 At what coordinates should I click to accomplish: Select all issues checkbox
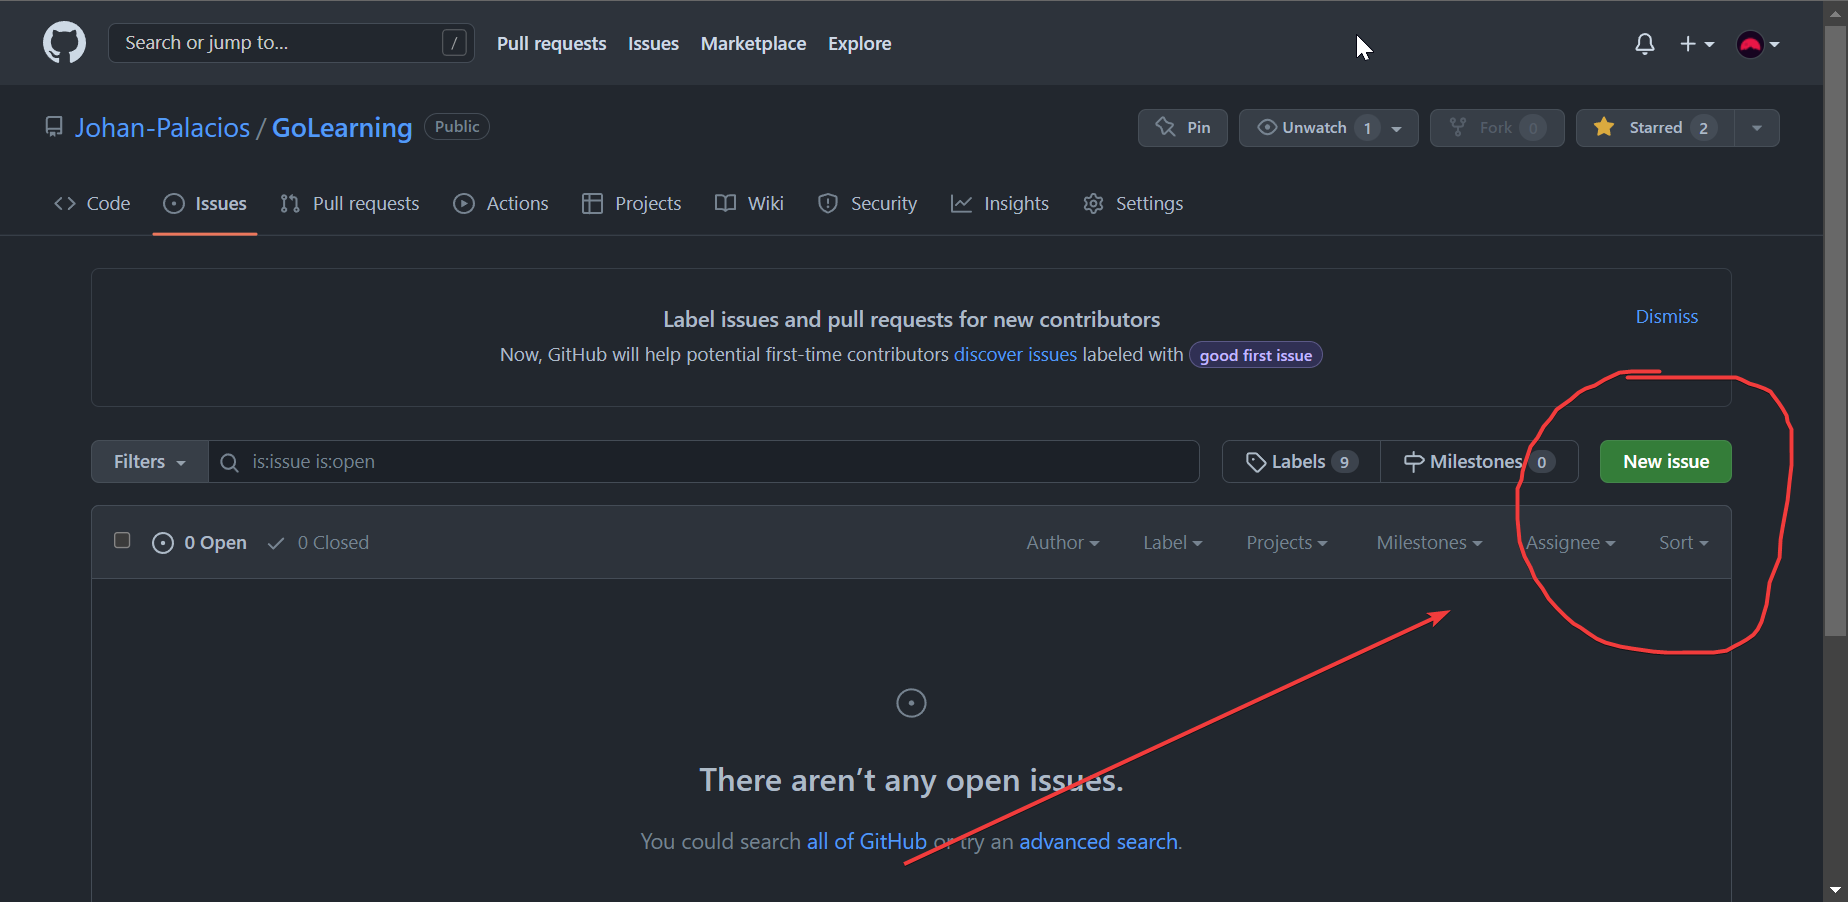tap(122, 540)
